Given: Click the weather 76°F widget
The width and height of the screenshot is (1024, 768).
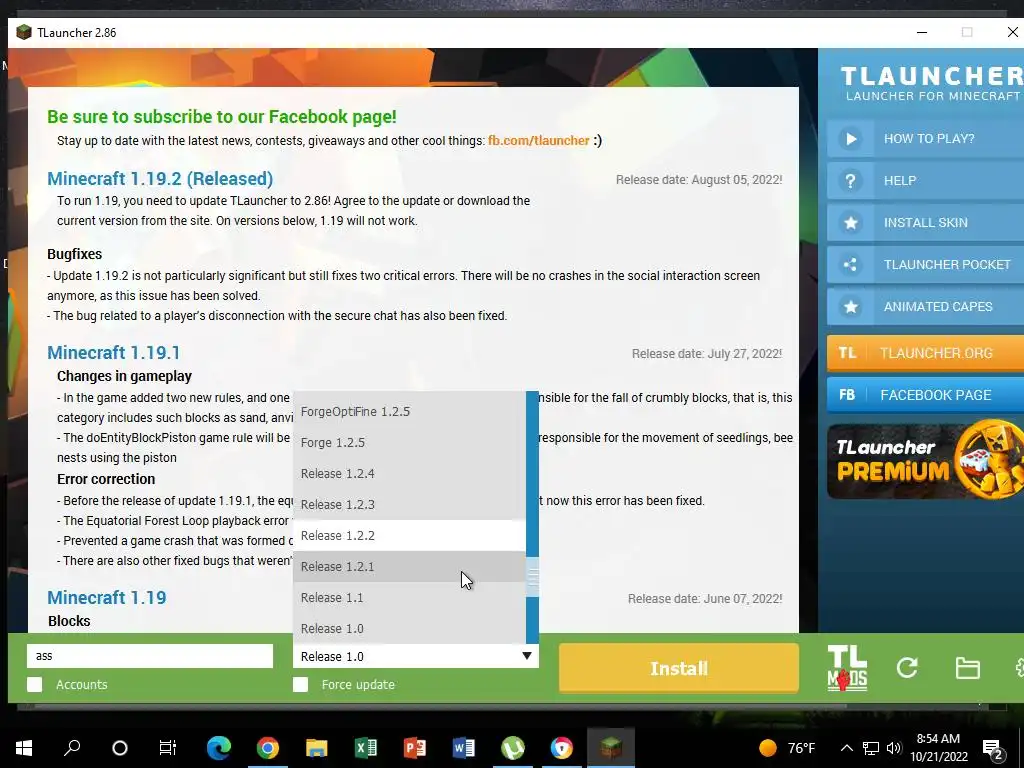Looking at the screenshot, I should 787,748.
